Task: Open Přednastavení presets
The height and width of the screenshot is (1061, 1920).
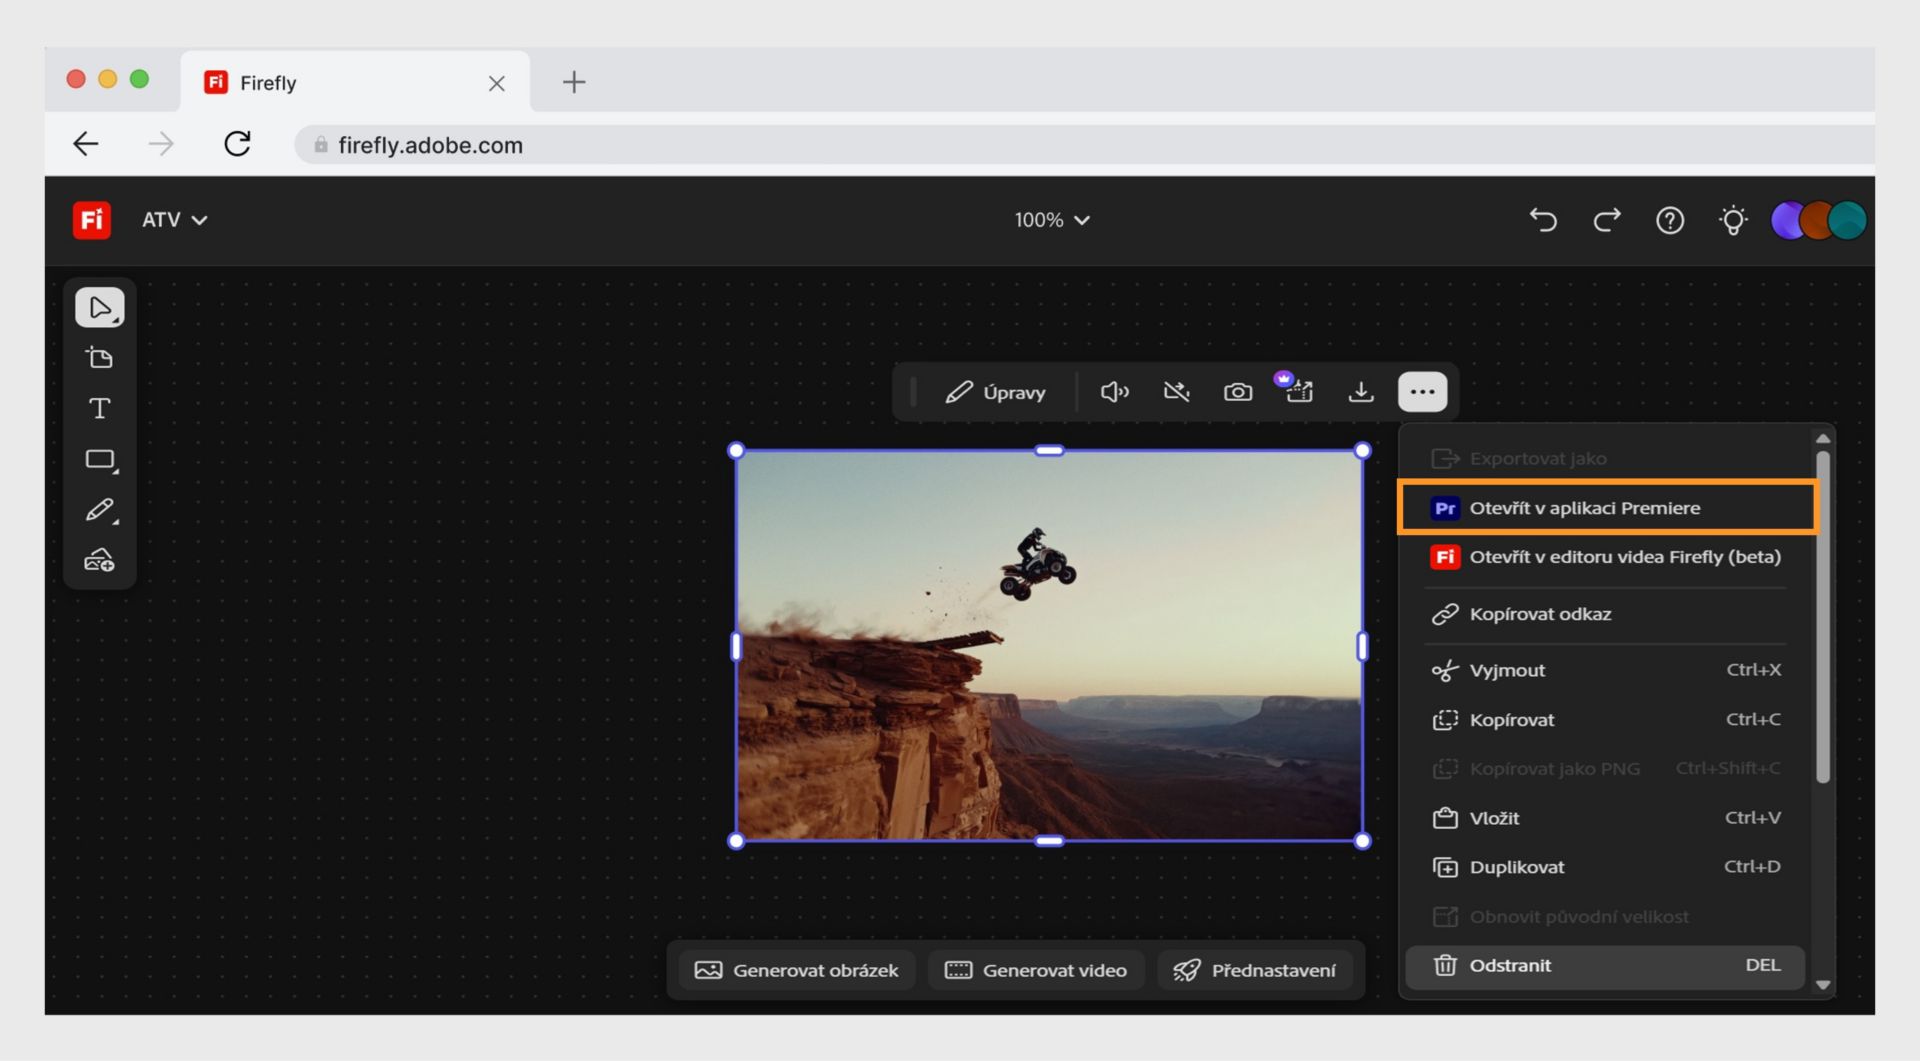Action: [1255, 969]
